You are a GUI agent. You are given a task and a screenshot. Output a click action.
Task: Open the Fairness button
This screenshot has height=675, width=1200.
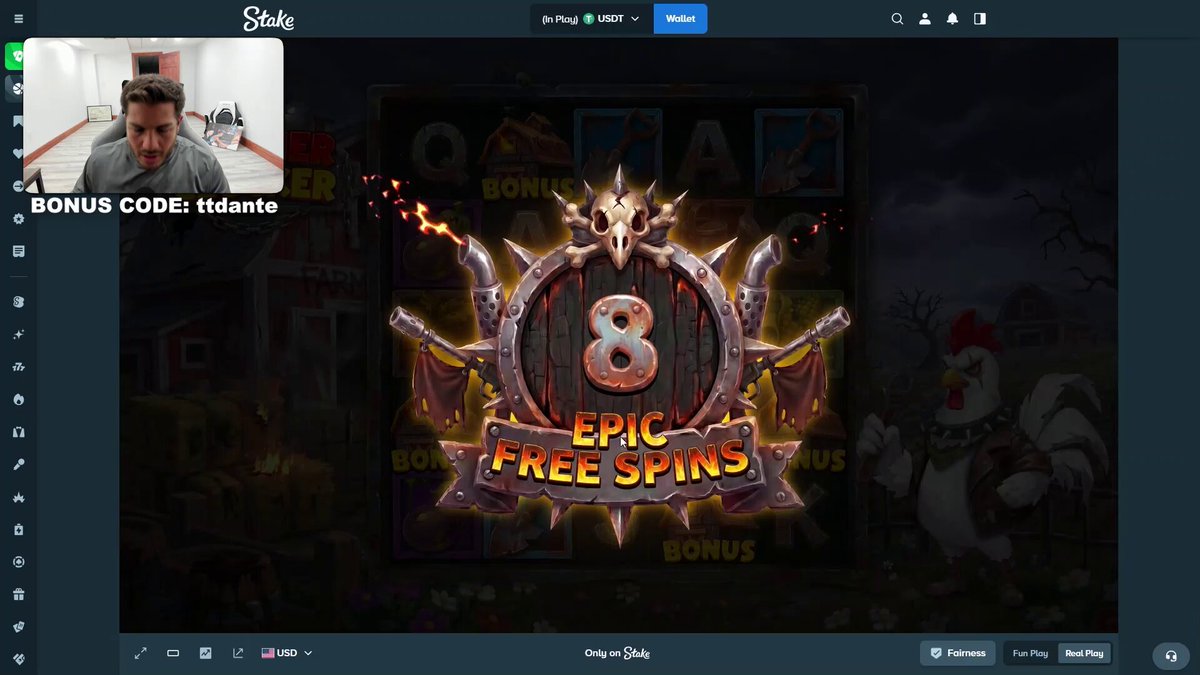pos(958,653)
